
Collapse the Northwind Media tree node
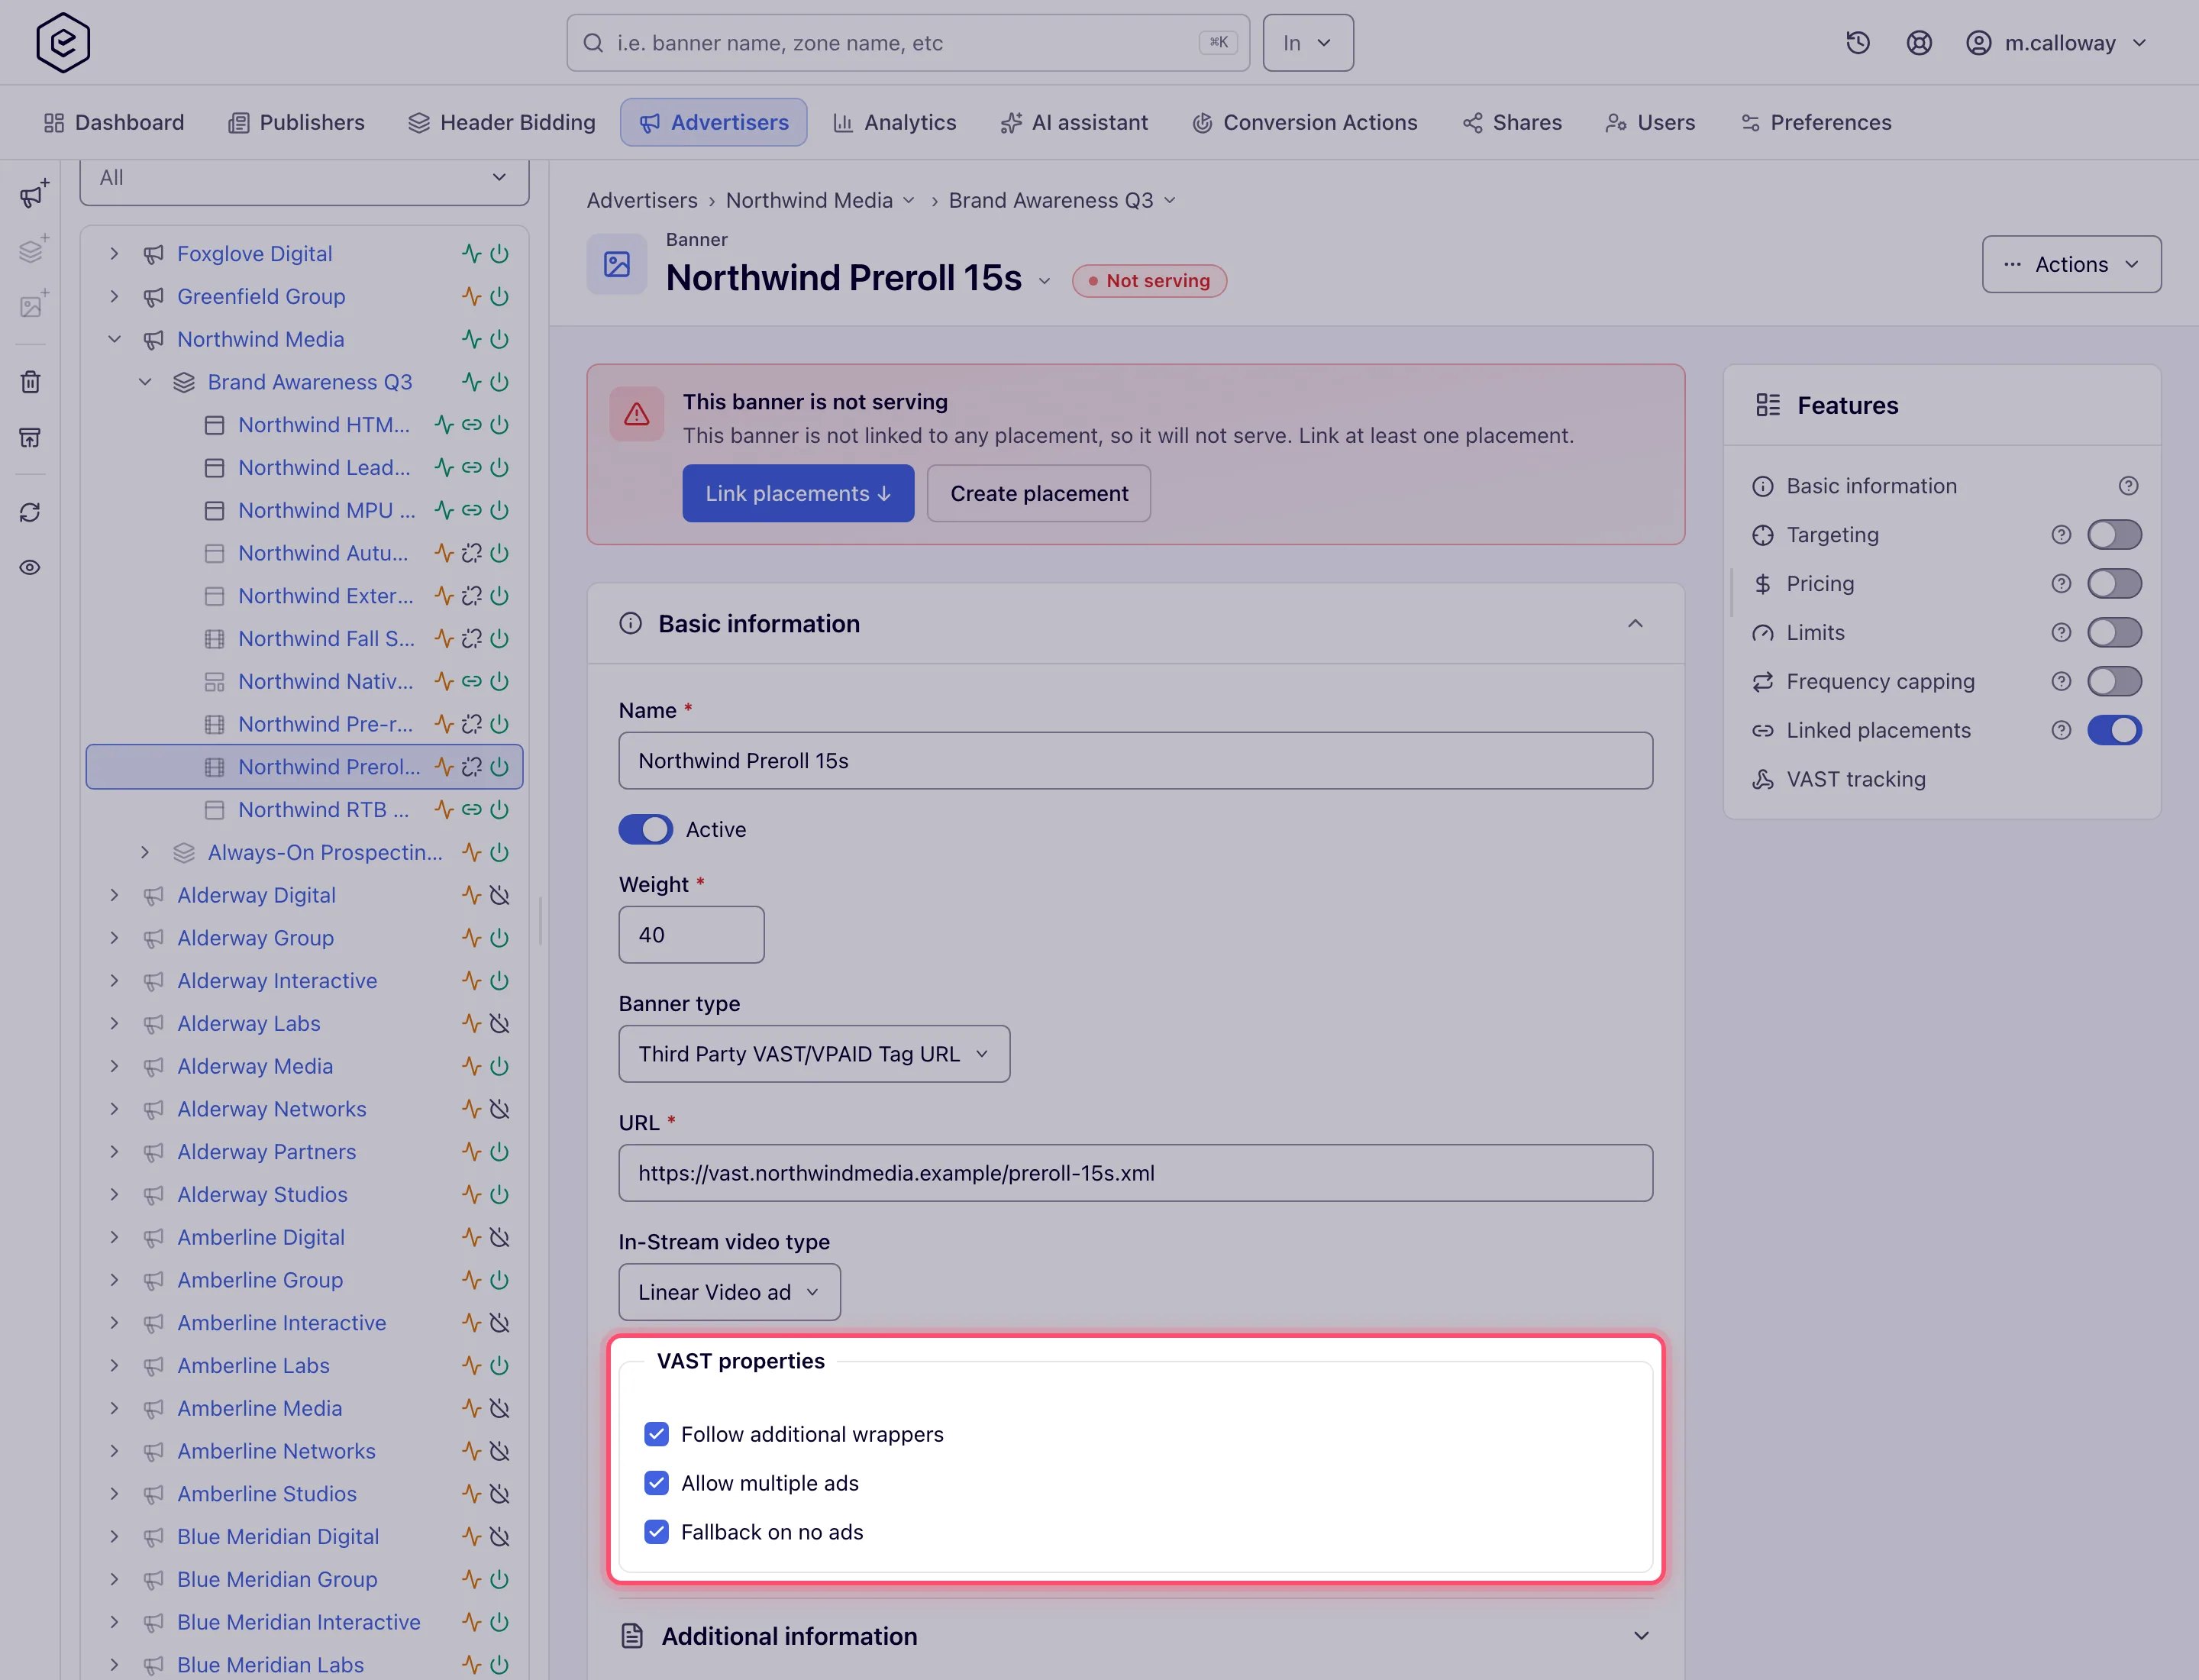pos(114,340)
